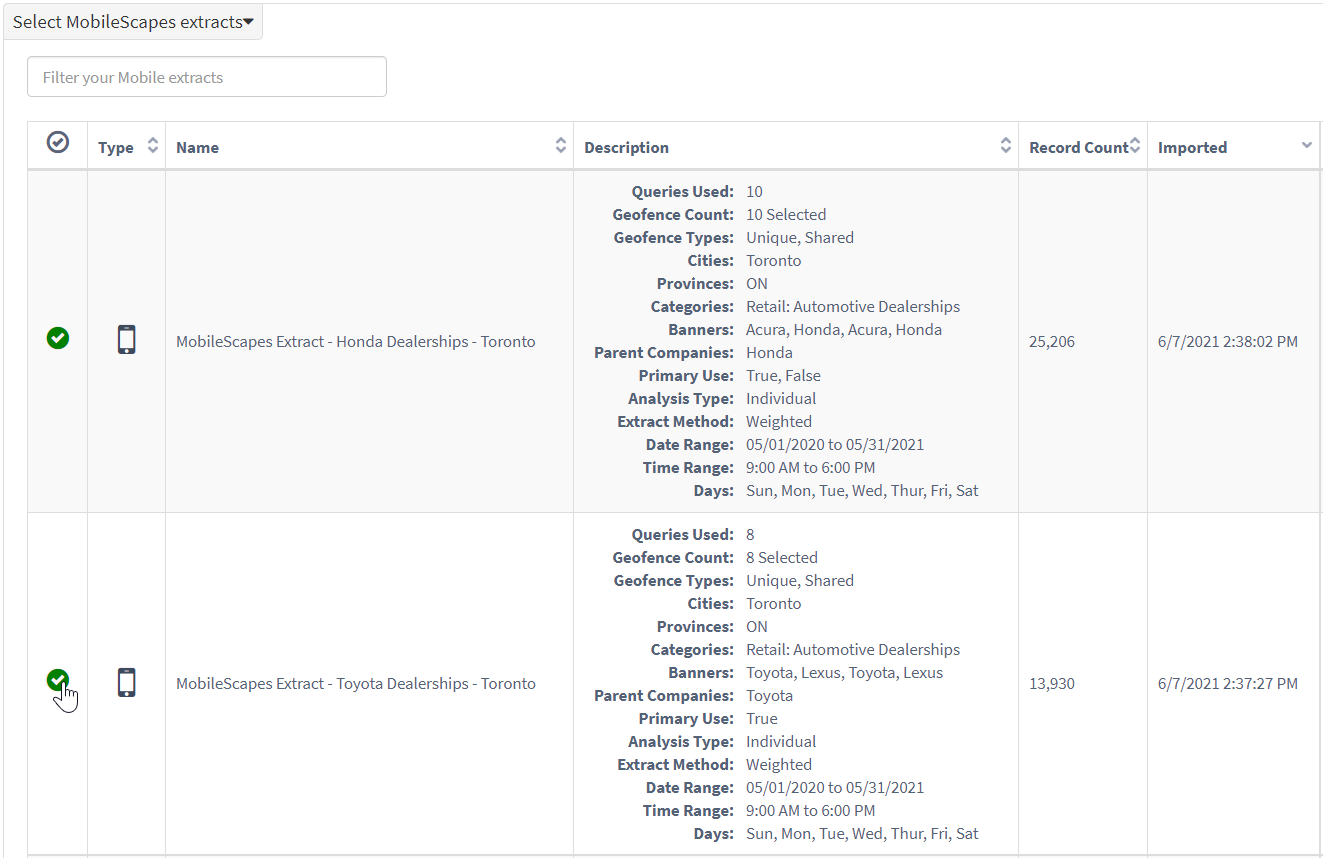This screenshot has width=1323, height=858.
Task: Click Primary Use value True, False
Action: (x=783, y=375)
